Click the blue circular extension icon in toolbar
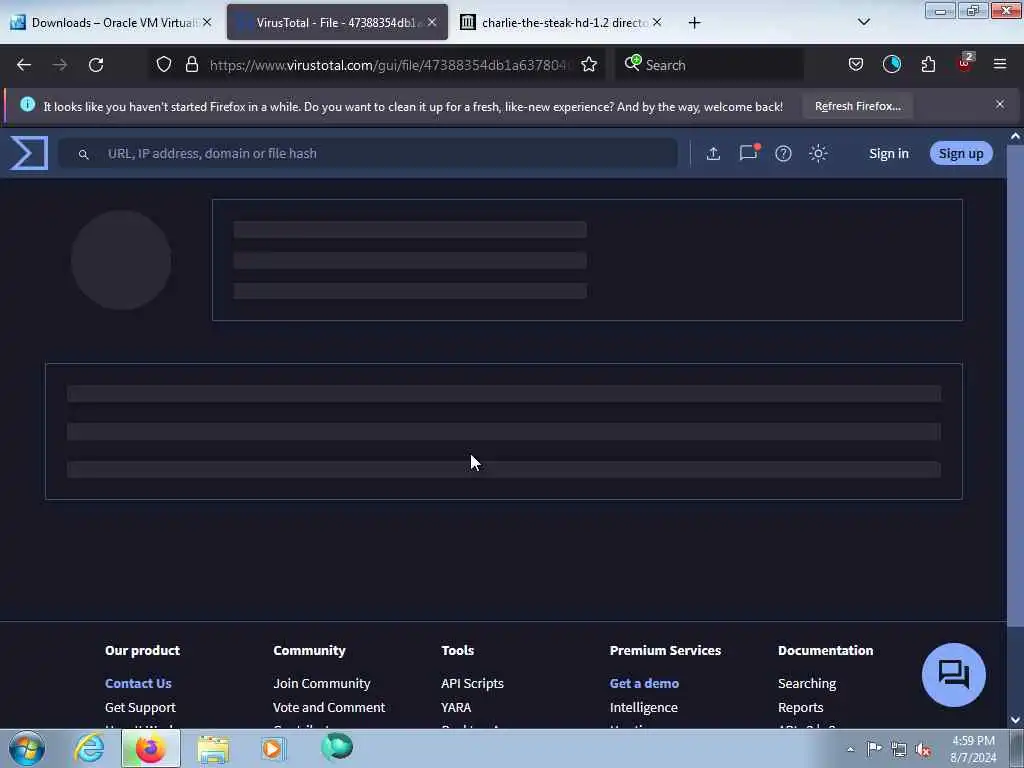Screen dimensions: 1024x768 891,64
